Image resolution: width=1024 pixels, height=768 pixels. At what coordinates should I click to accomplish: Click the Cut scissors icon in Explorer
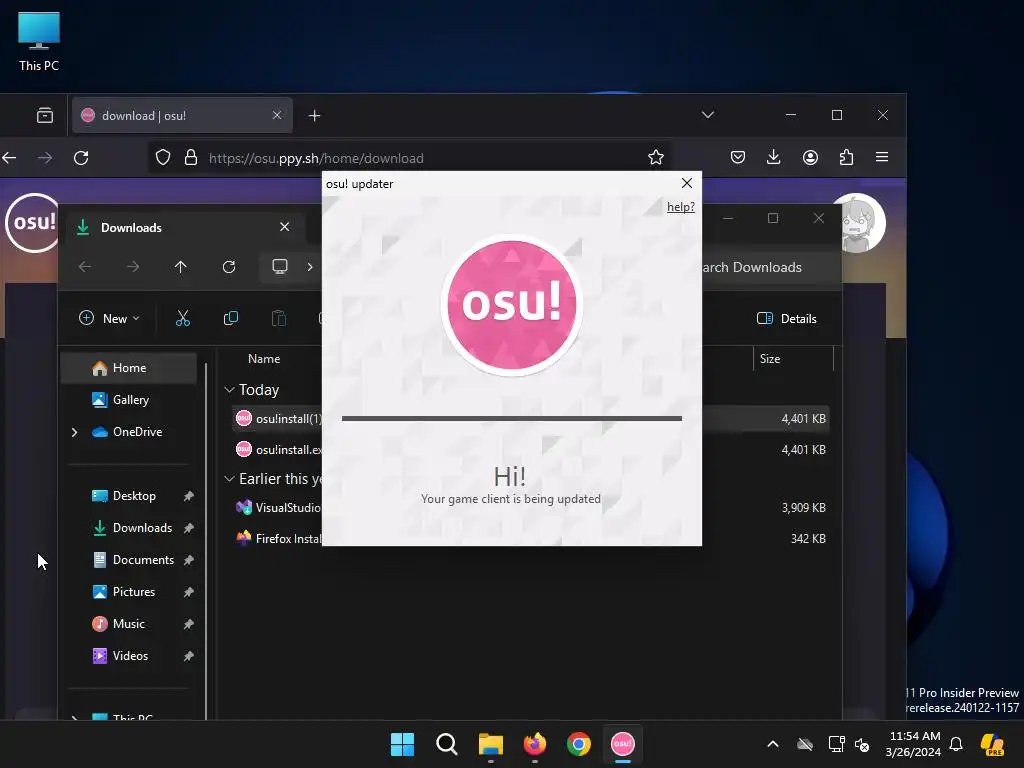182,319
